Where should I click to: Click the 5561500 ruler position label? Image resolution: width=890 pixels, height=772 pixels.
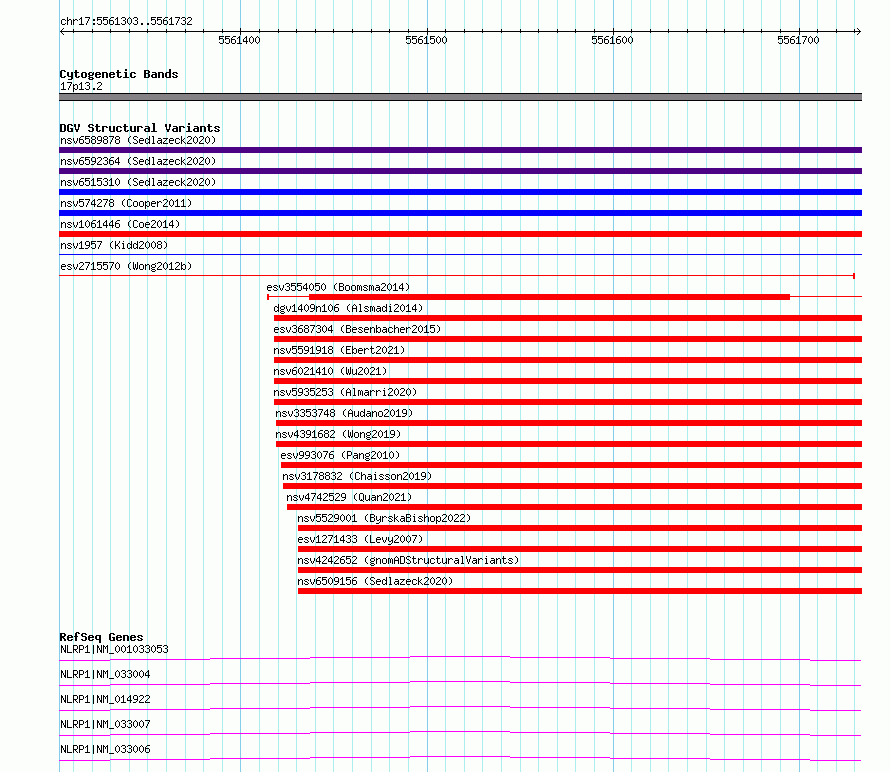pyautogui.click(x=426, y=40)
